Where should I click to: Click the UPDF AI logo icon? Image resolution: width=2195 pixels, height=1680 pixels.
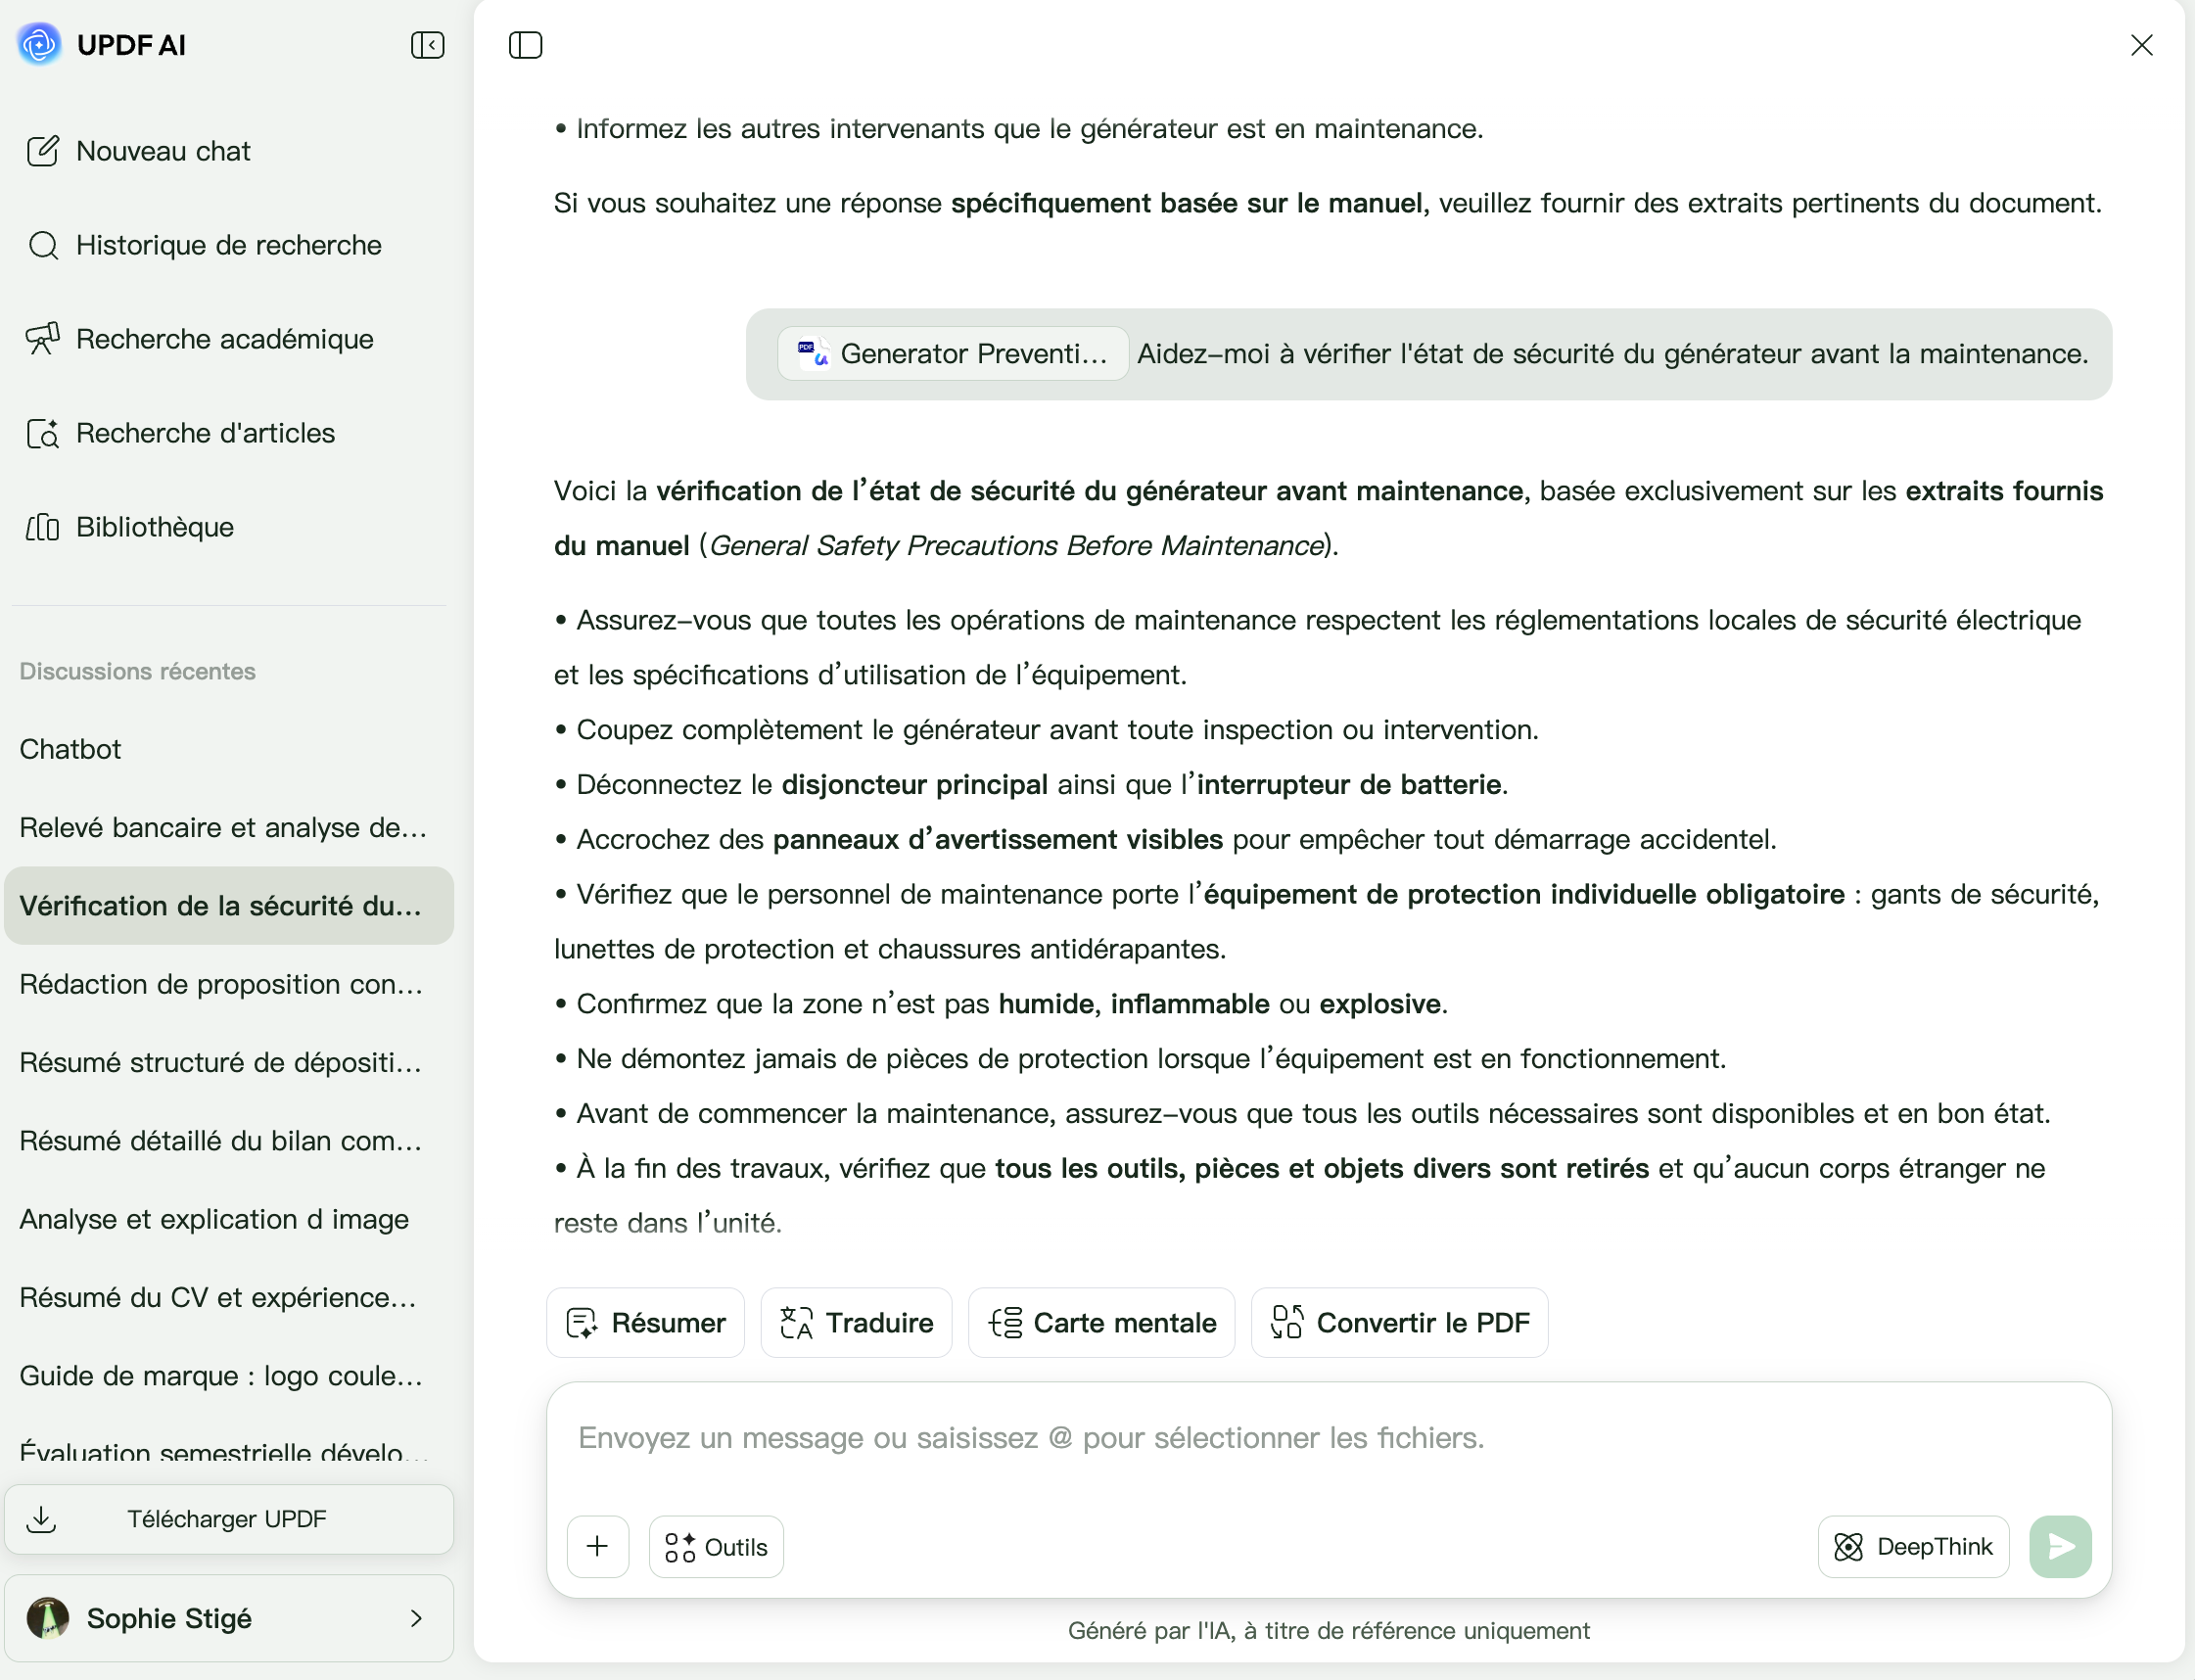point(39,45)
